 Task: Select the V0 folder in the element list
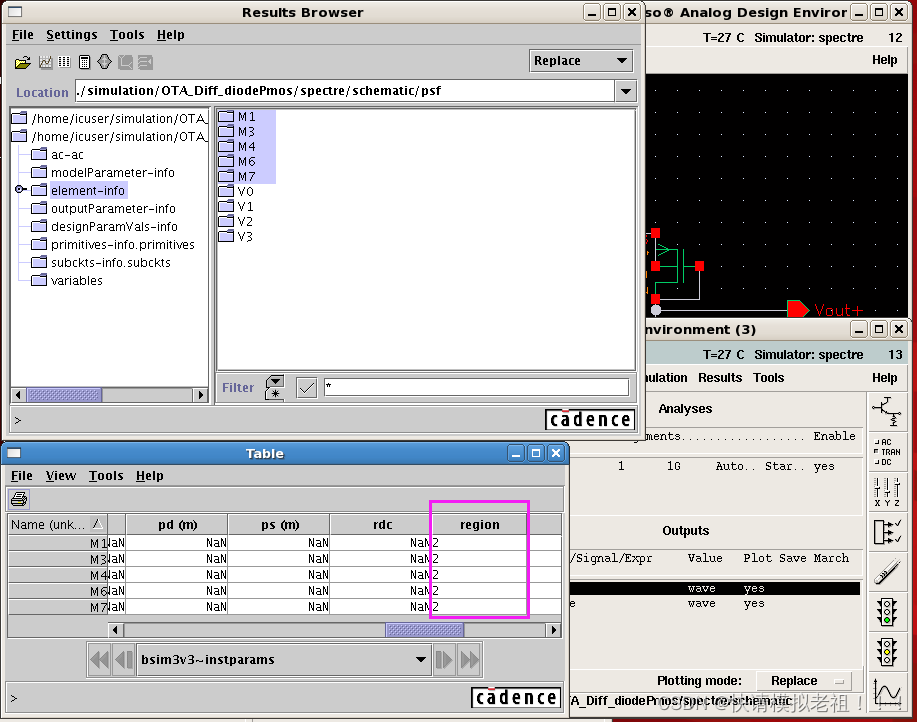(236, 191)
